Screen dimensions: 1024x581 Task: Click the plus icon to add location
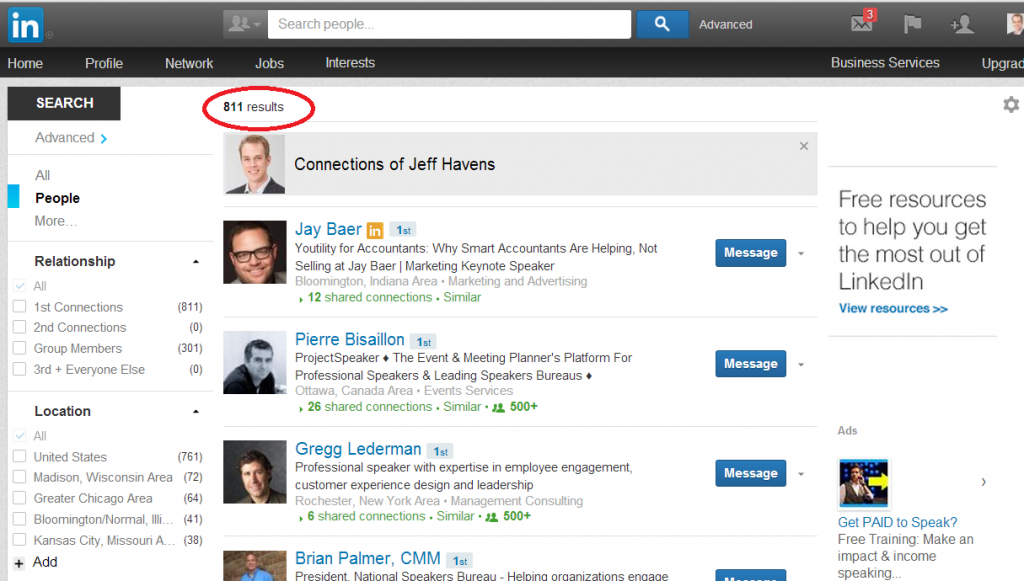(x=19, y=563)
